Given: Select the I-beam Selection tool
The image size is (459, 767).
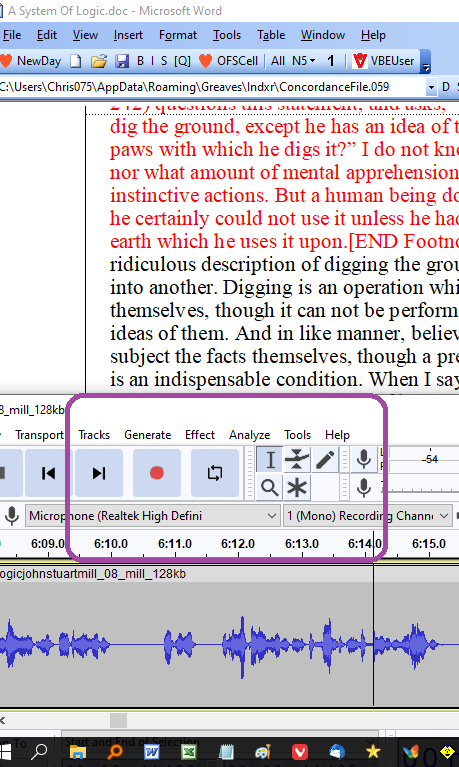Looking at the screenshot, I should [x=270, y=460].
